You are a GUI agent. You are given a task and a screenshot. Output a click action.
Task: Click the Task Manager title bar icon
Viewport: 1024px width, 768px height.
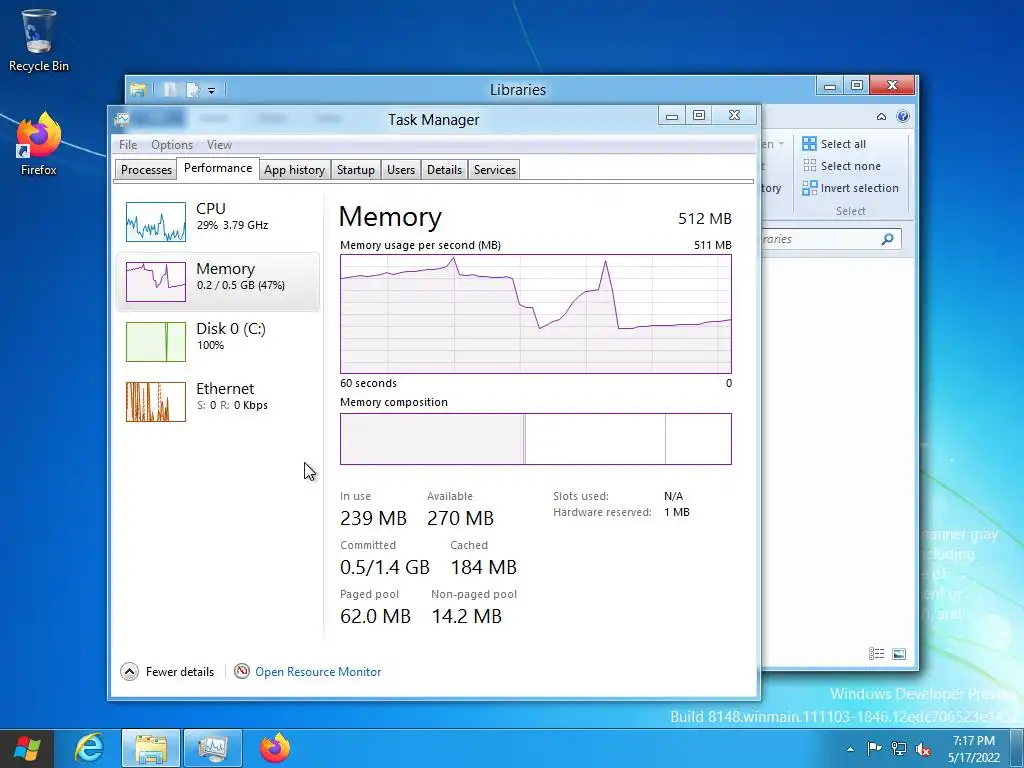121,120
